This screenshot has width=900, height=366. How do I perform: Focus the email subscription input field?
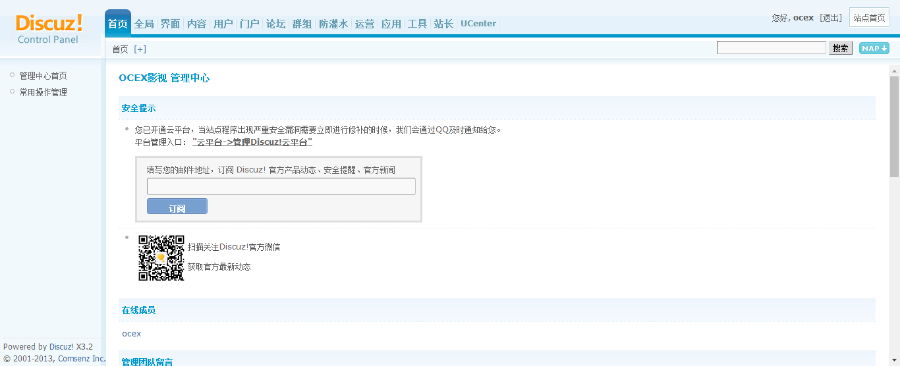click(281, 186)
